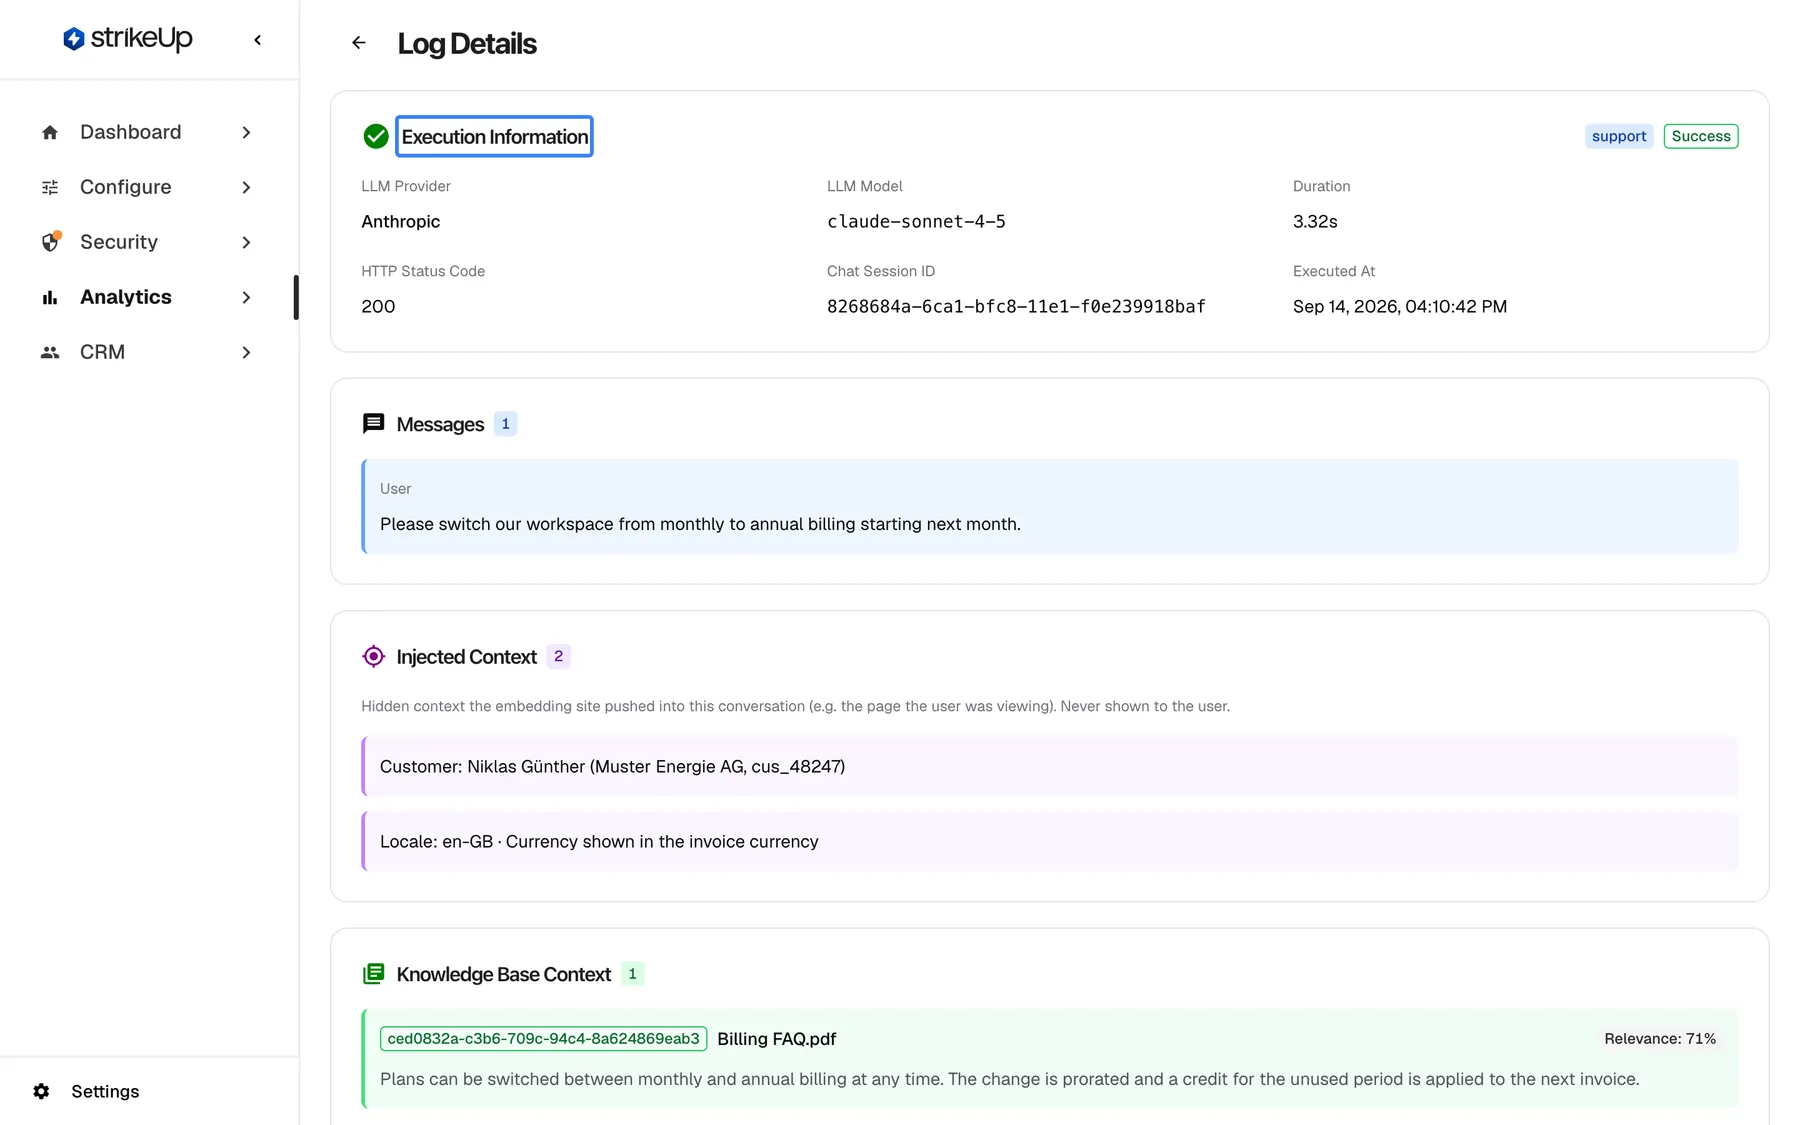Screen dimensions: 1800x1125
Task: Click the Execution Information heading
Action: pos(494,136)
